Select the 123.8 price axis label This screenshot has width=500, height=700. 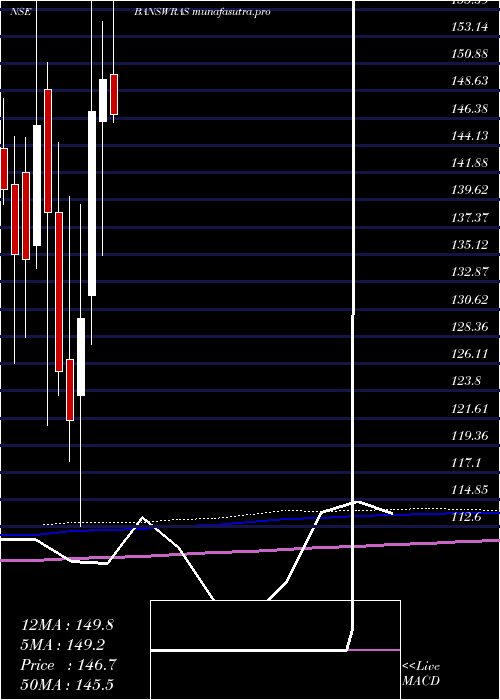coord(466,381)
